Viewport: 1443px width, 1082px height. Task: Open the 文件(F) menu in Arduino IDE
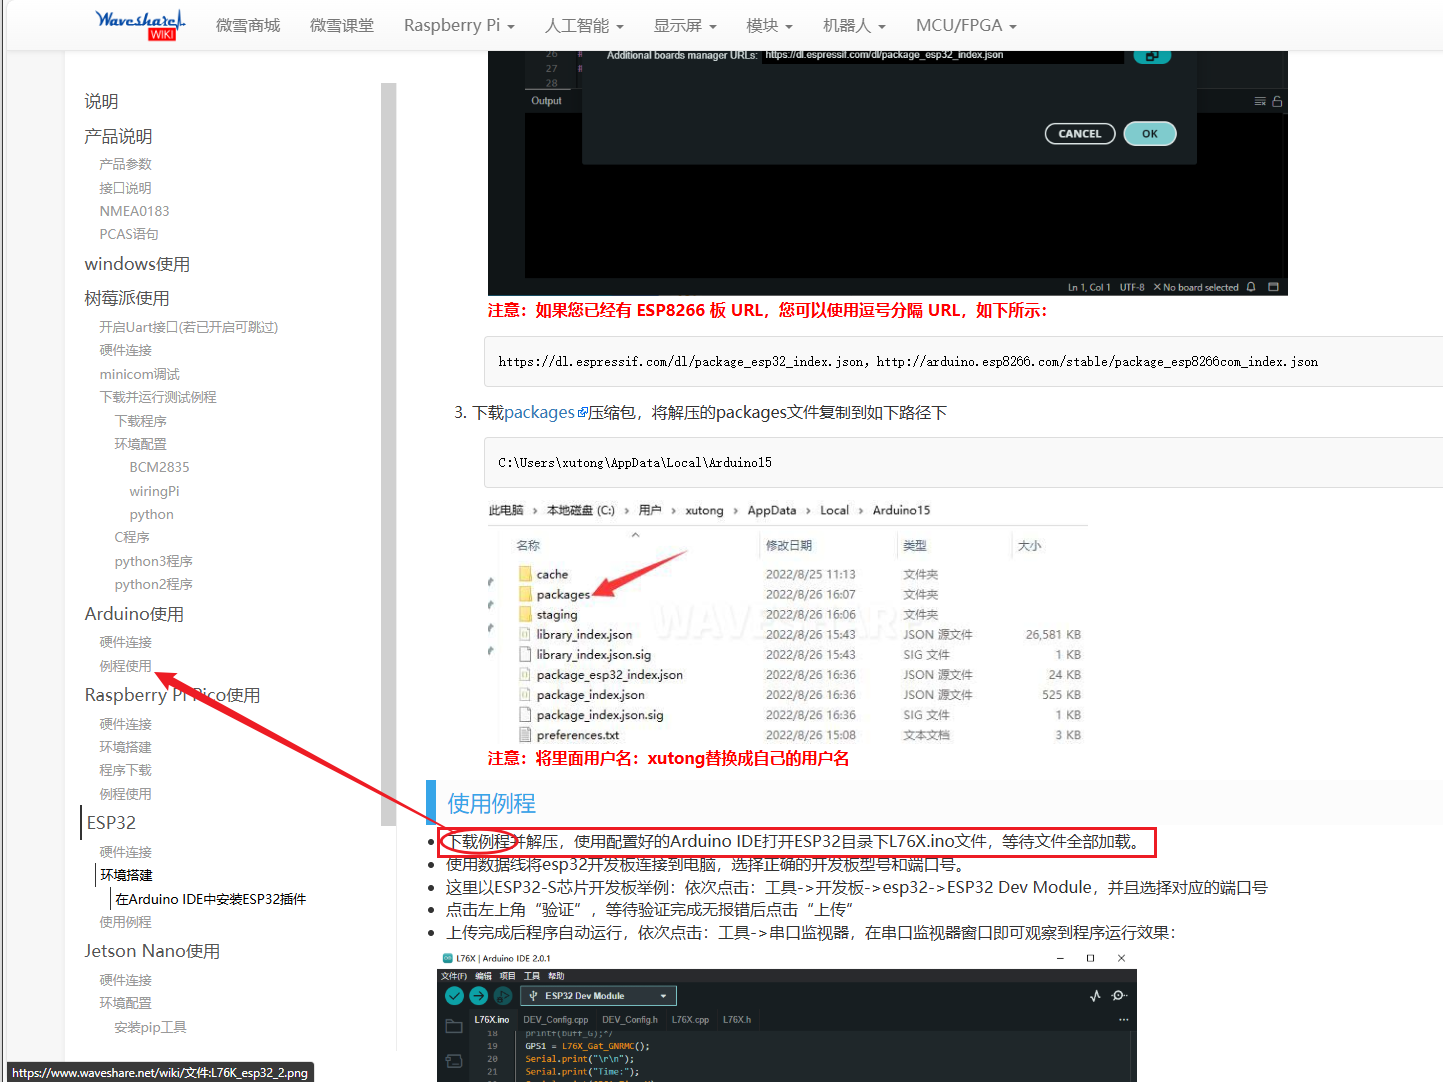point(454,976)
